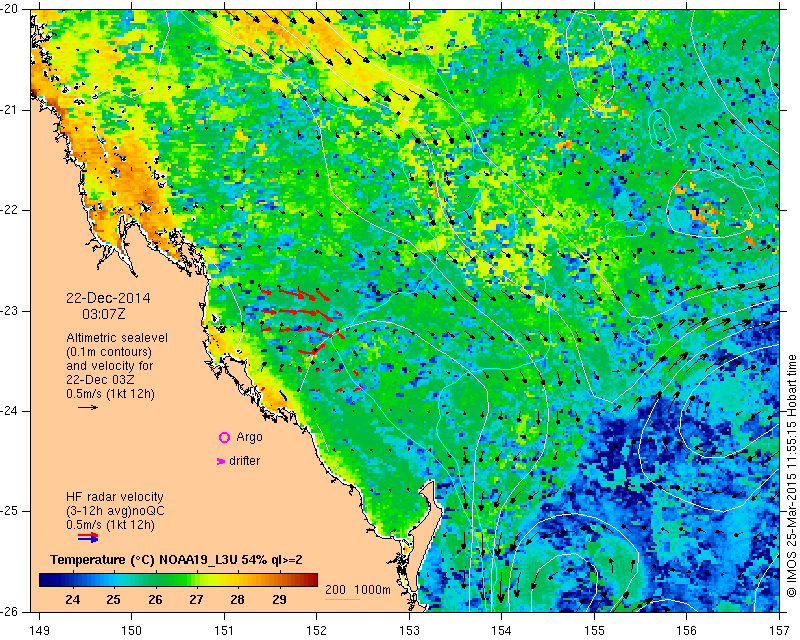Click the magenta drifter legend marker
Viewport: 800px width, 640px height.
pos(221,461)
